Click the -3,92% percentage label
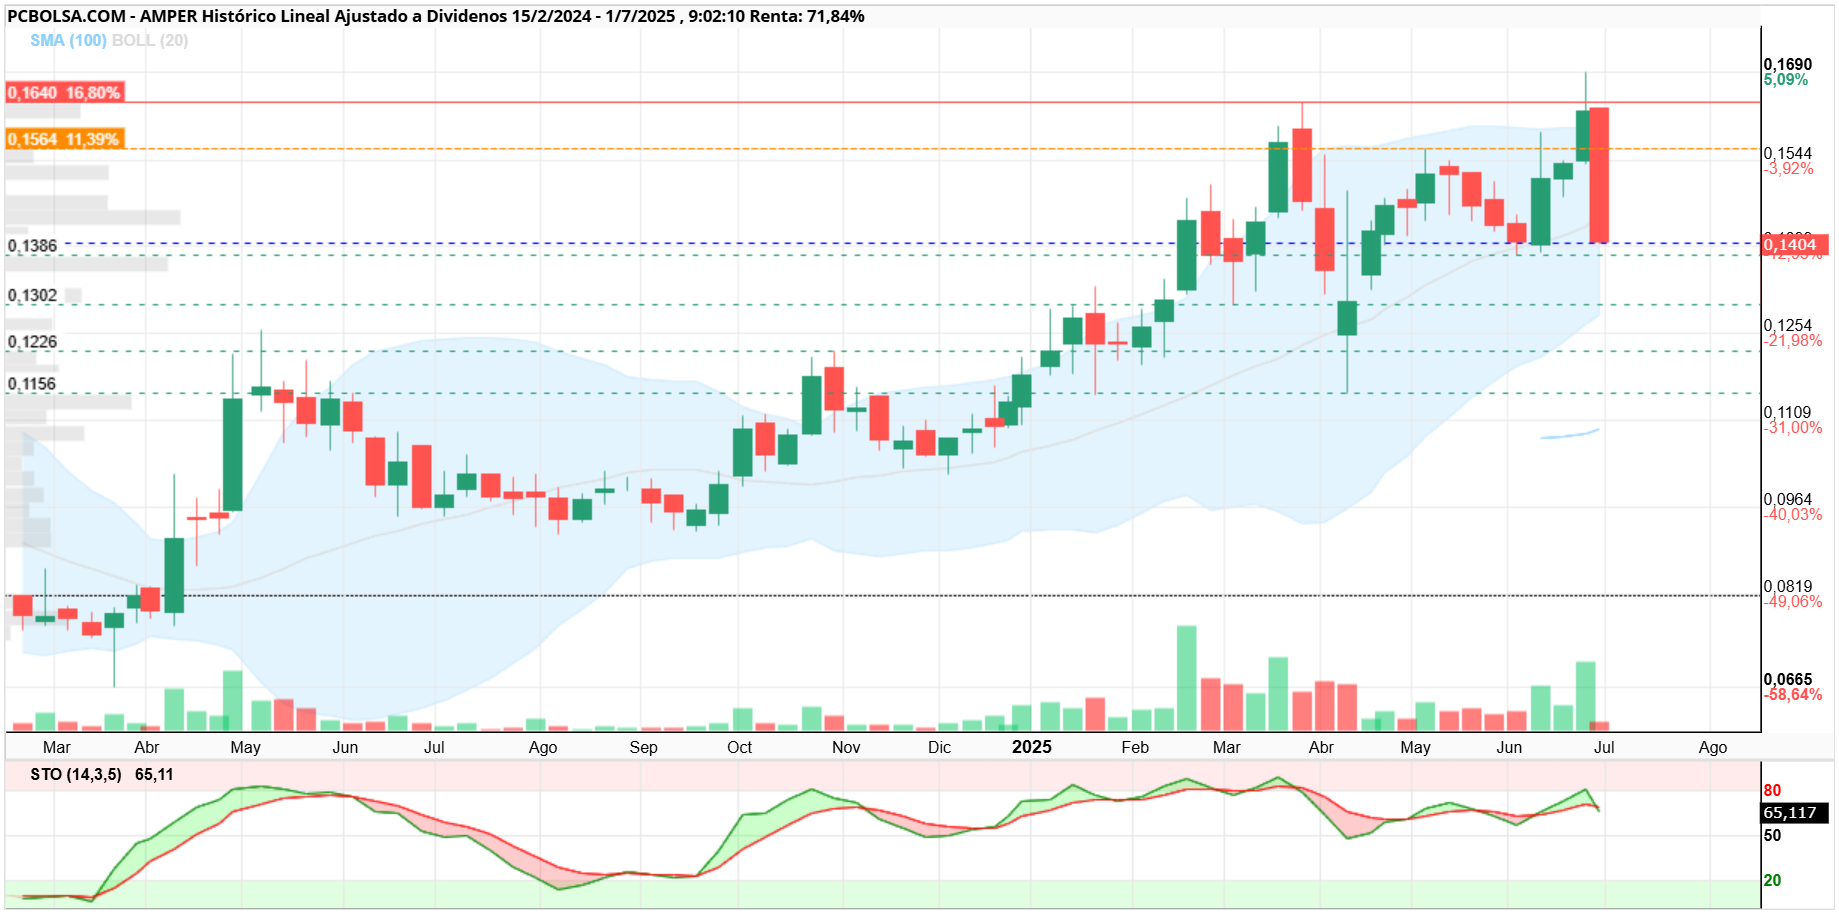The height and width of the screenshot is (914, 1839). [x=1788, y=168]
